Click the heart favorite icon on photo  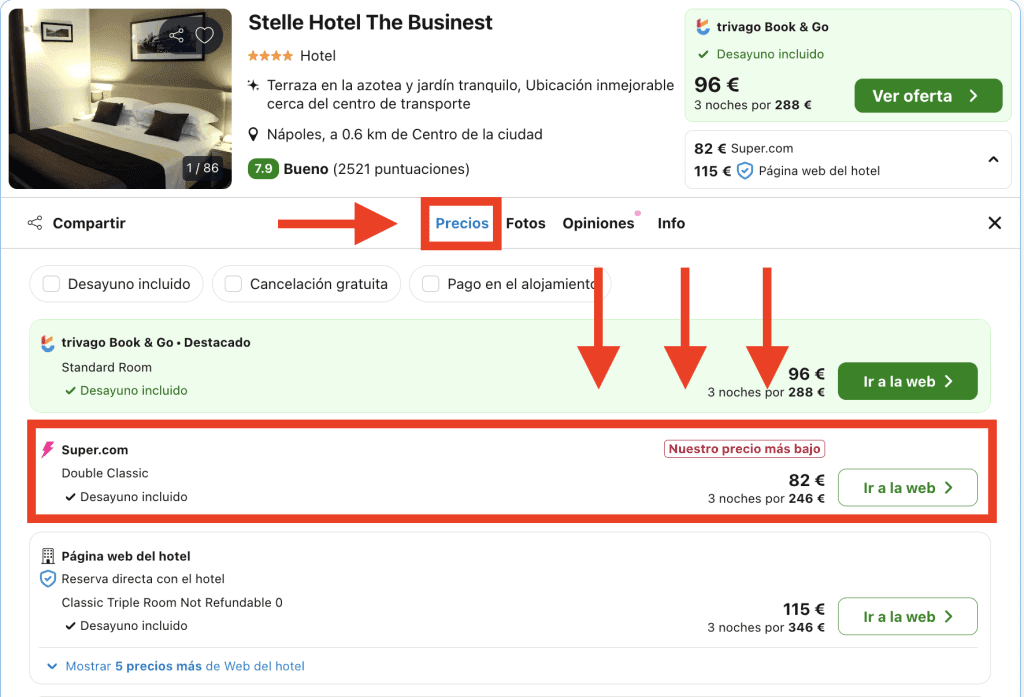click(205, 36)
